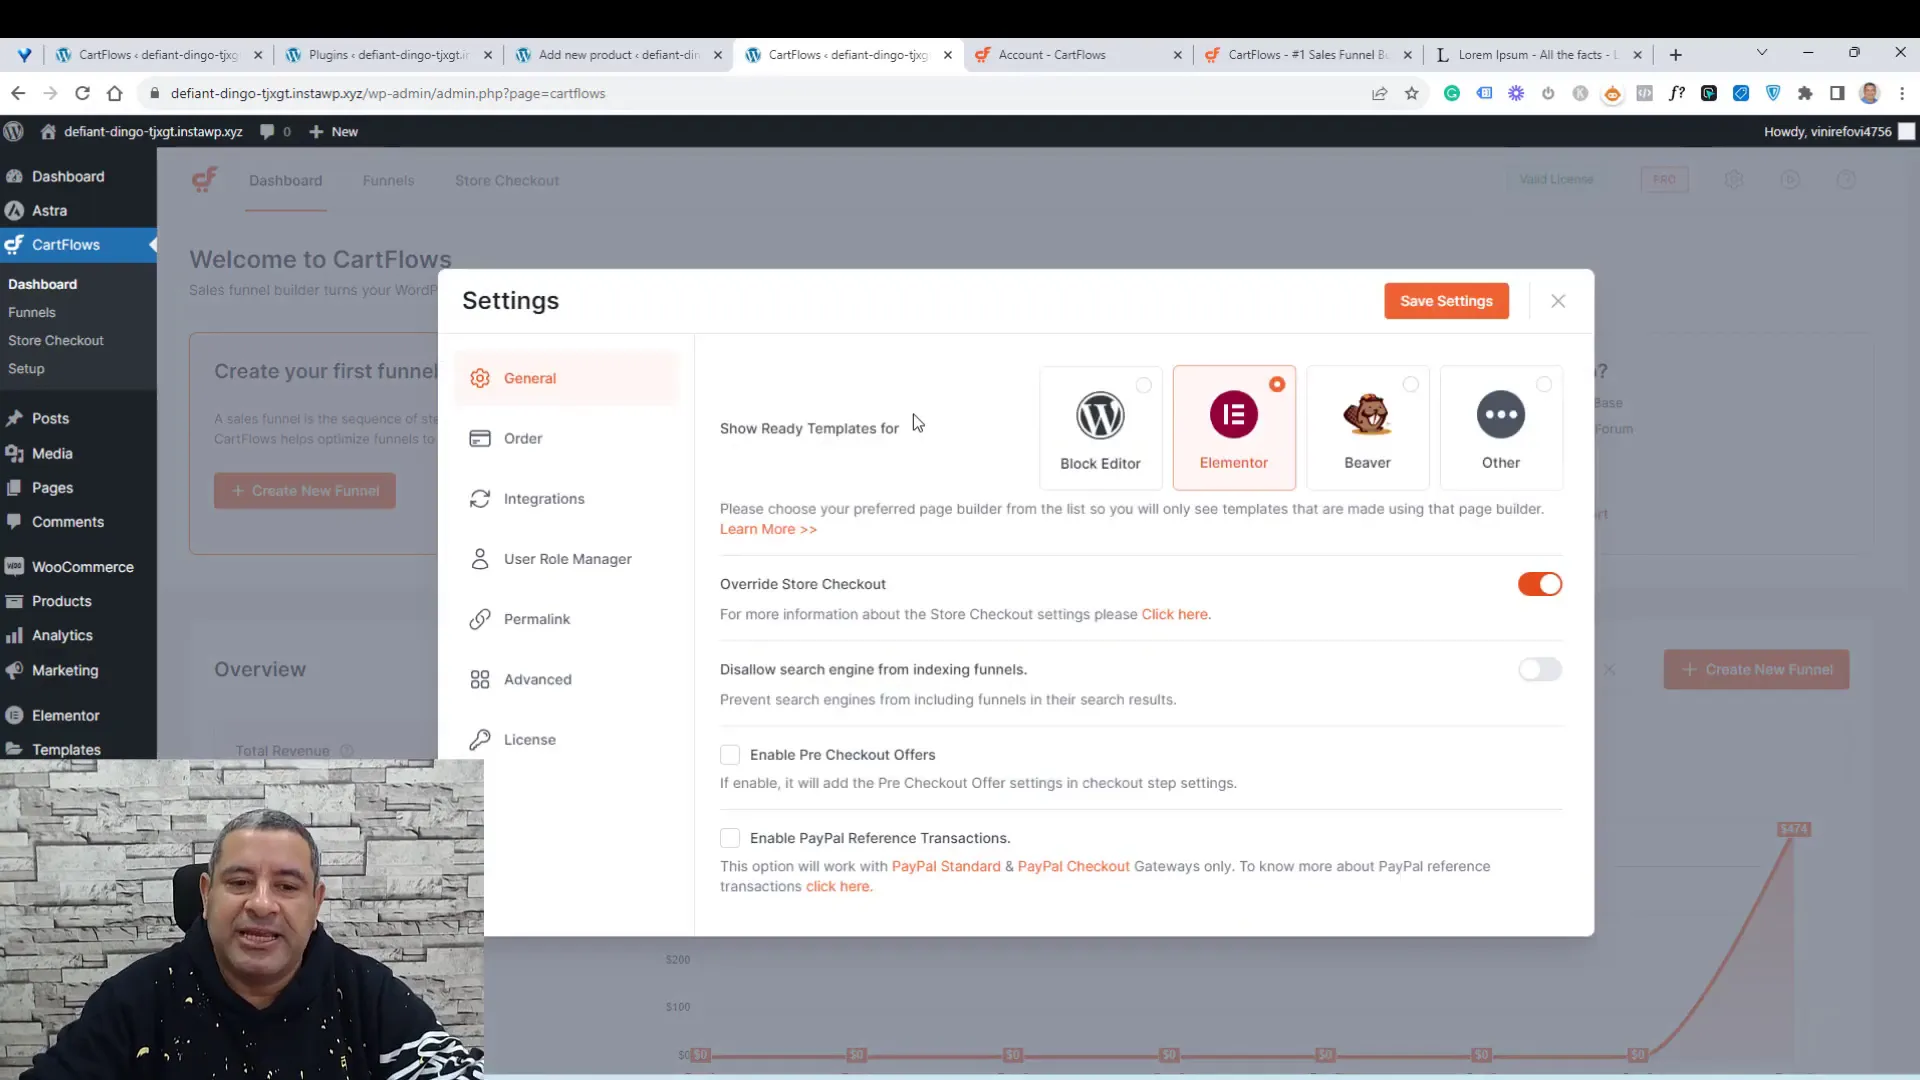Toggle Disallow search engine indexing
The width and height of the screenshot is (1920, 1080).
pos(1540,669)
